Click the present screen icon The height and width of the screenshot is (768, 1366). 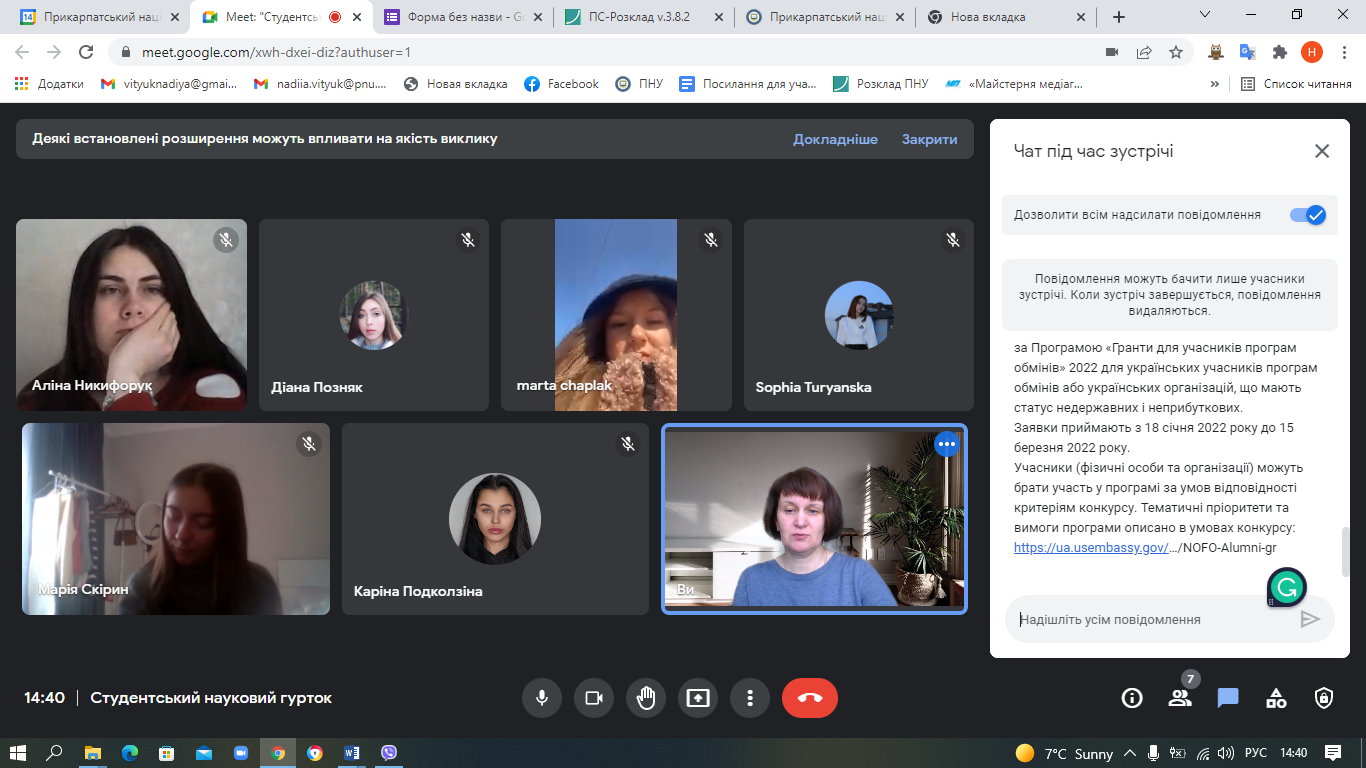pyautogui.click(x=698, y=698)
